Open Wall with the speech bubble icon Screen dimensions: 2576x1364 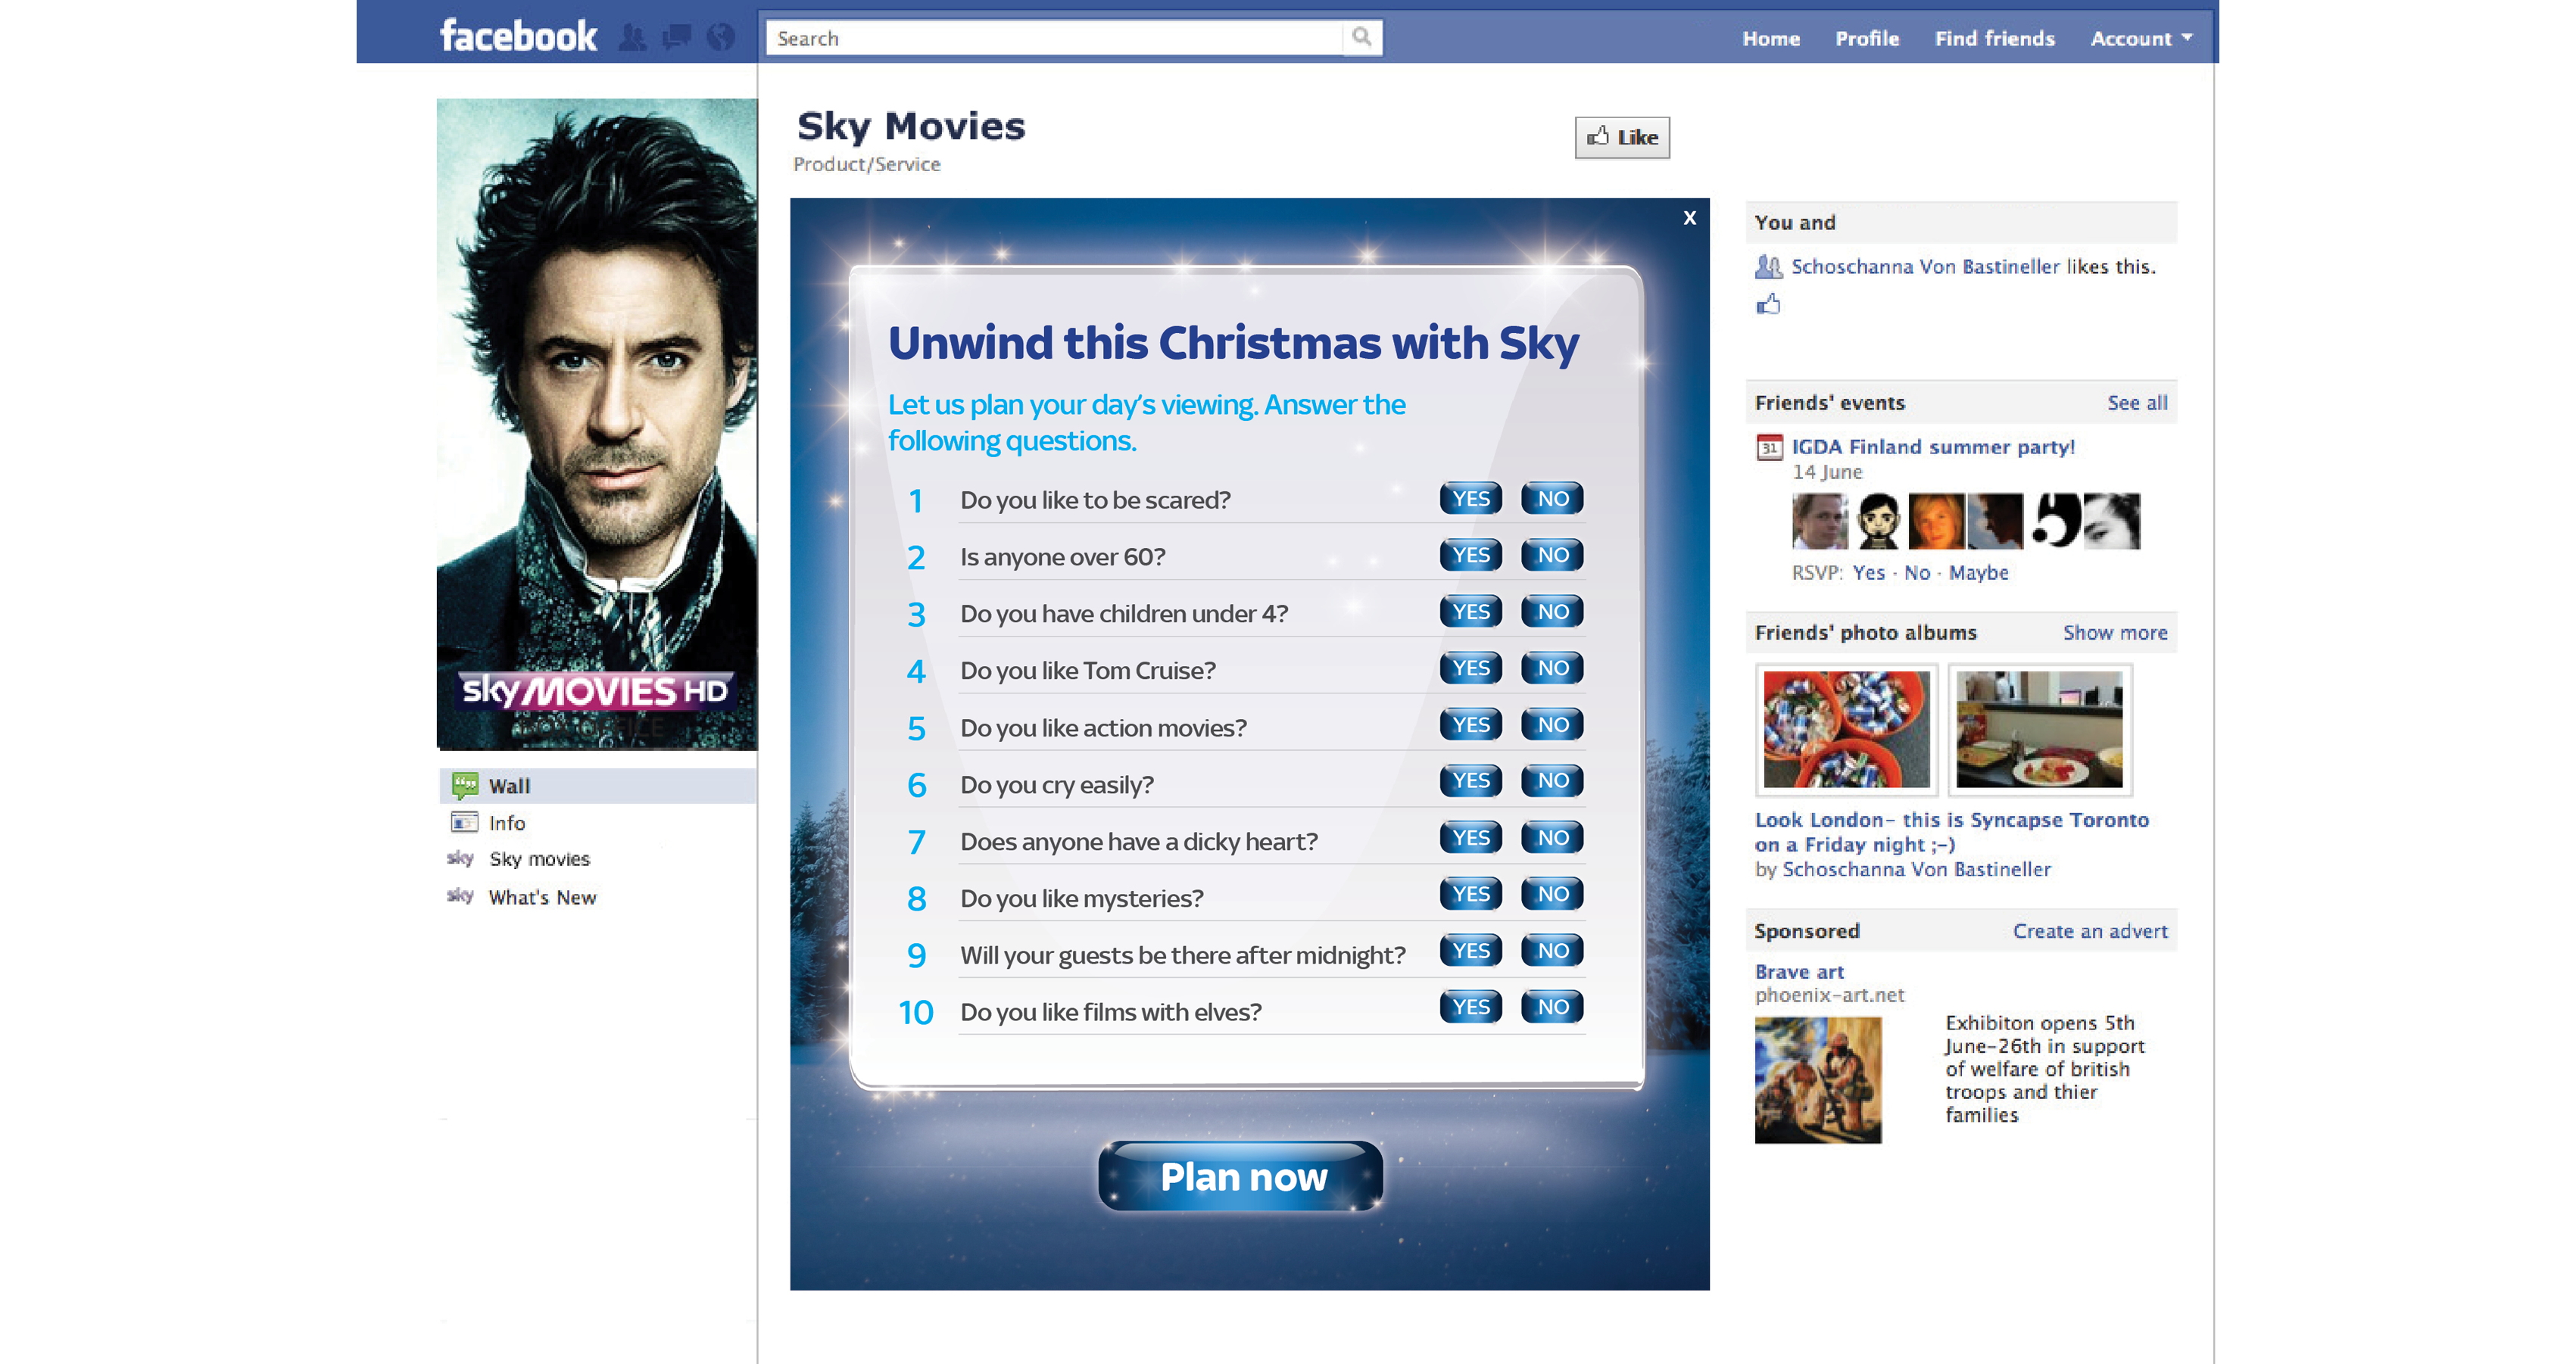point(465,786)
